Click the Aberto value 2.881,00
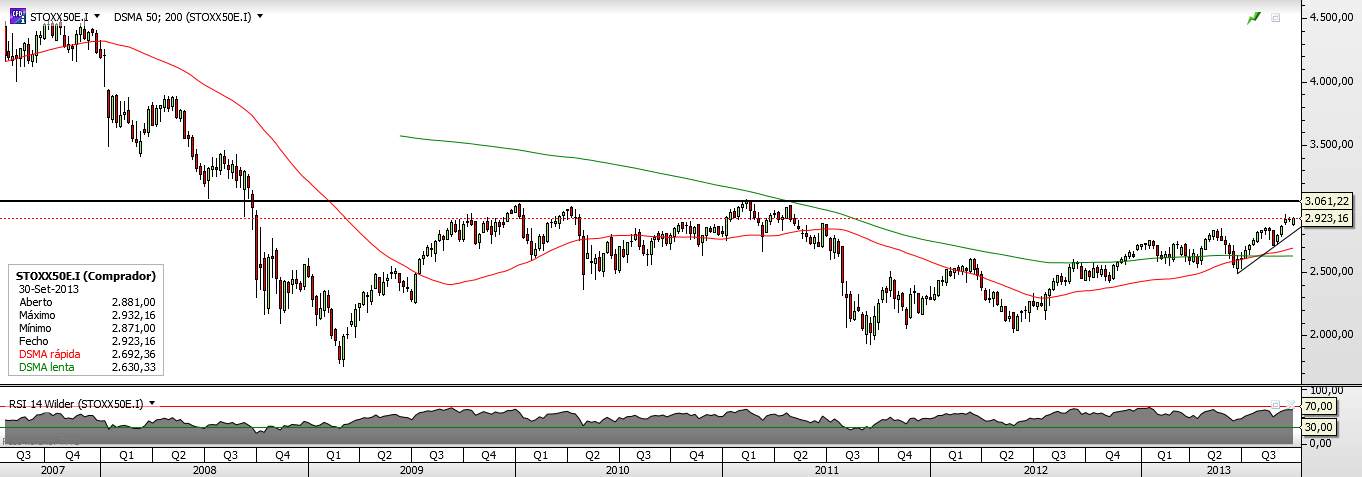Viewport: 1362px width, 477px height. coord(136,300)
